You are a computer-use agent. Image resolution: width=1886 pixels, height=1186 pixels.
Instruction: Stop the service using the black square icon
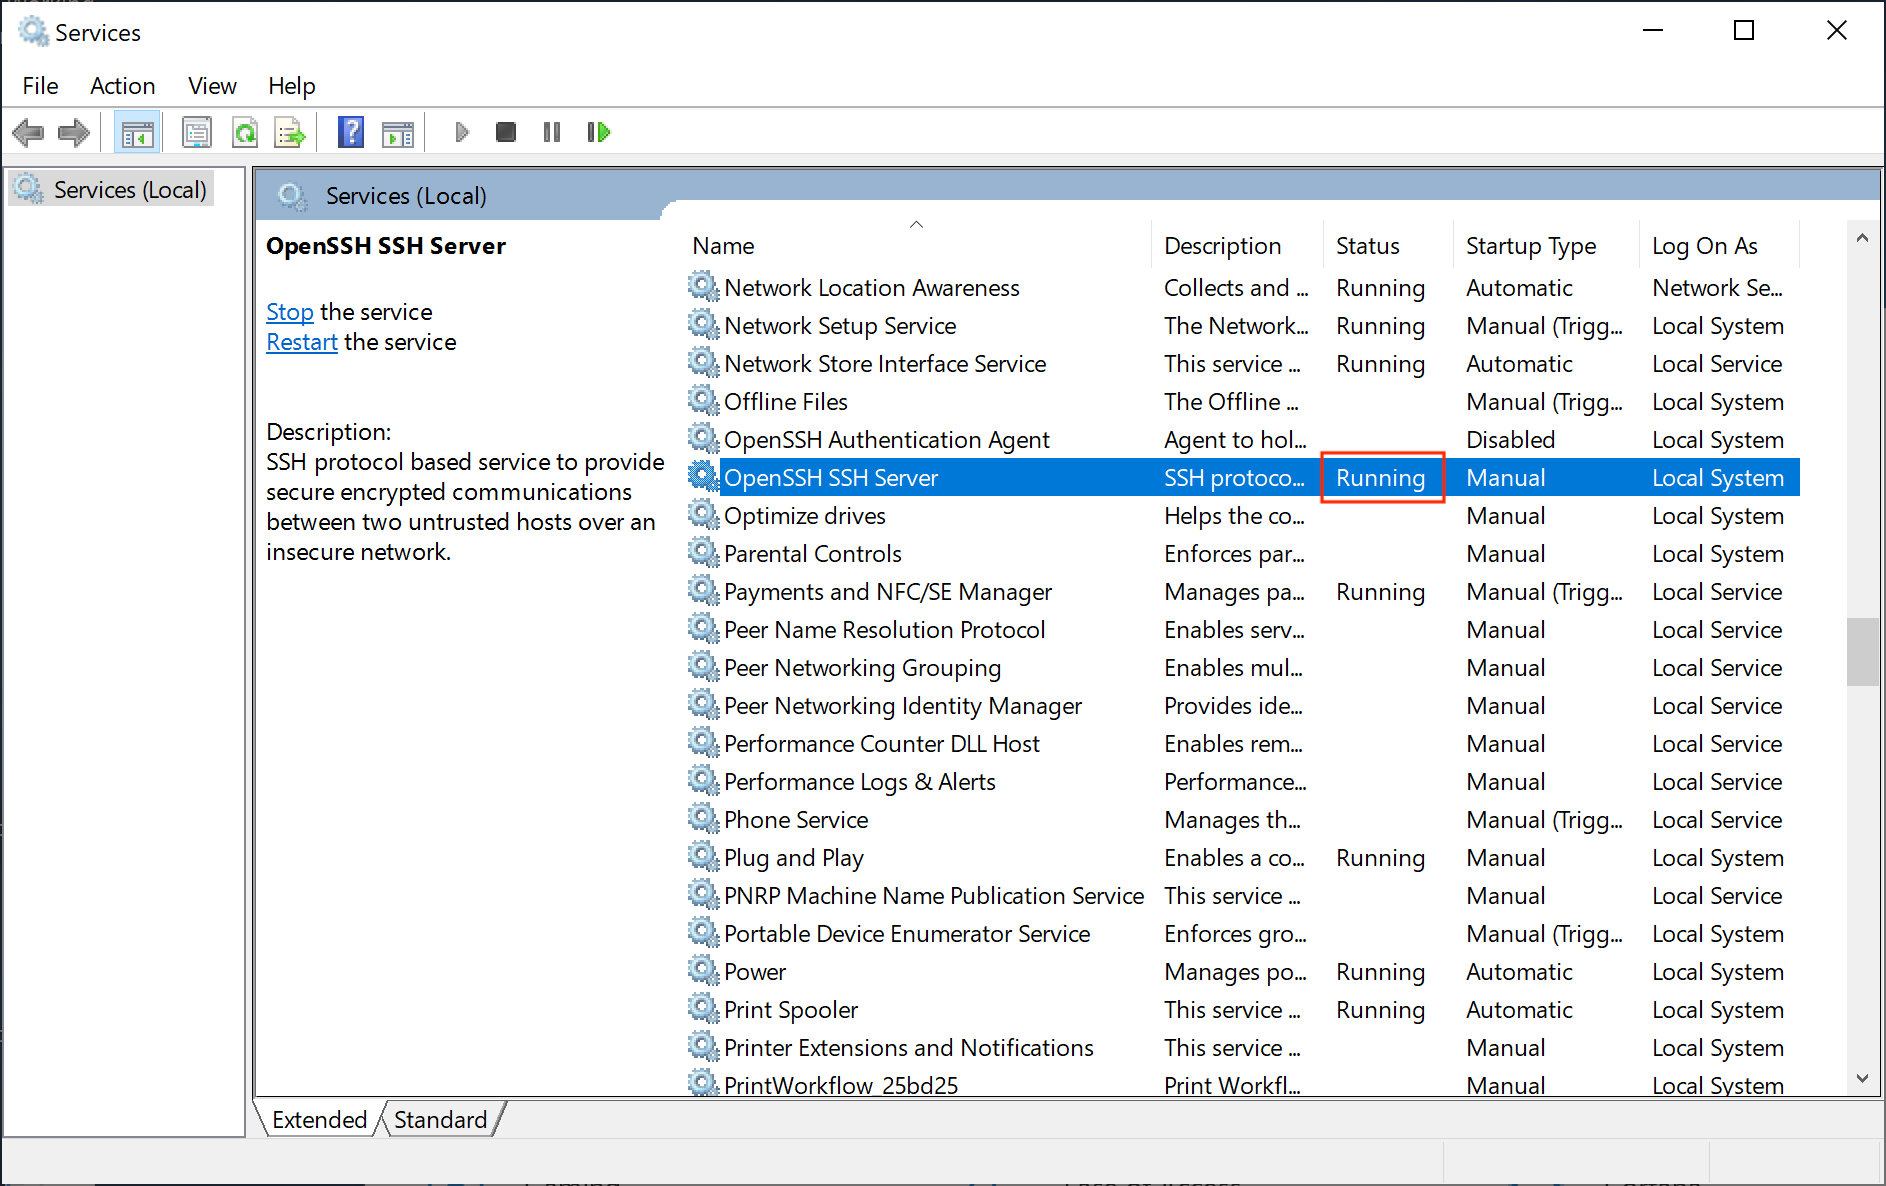coord(505,131)
